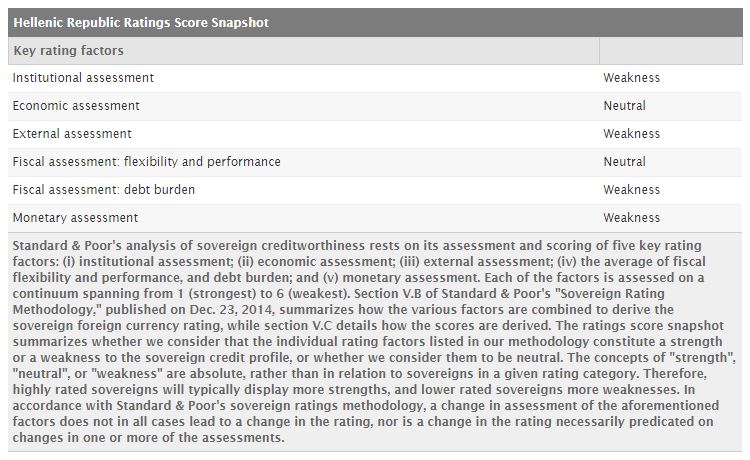Select Weakness value for debt burden row
The height and width of the screenshot is (460, 750).
coord(632,190)
